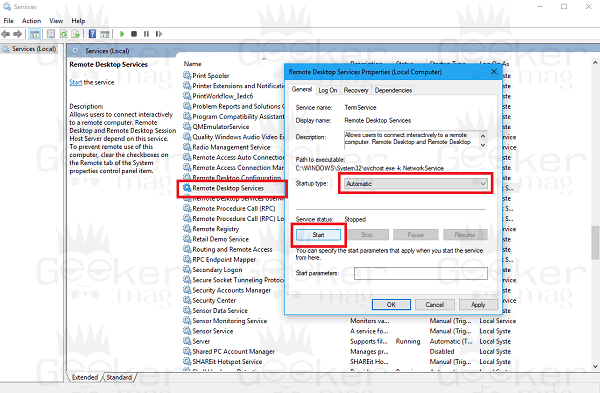Click the description box scroll-down arrow
The height and width of the screenshot is (393, 600).
coord(483,145)
